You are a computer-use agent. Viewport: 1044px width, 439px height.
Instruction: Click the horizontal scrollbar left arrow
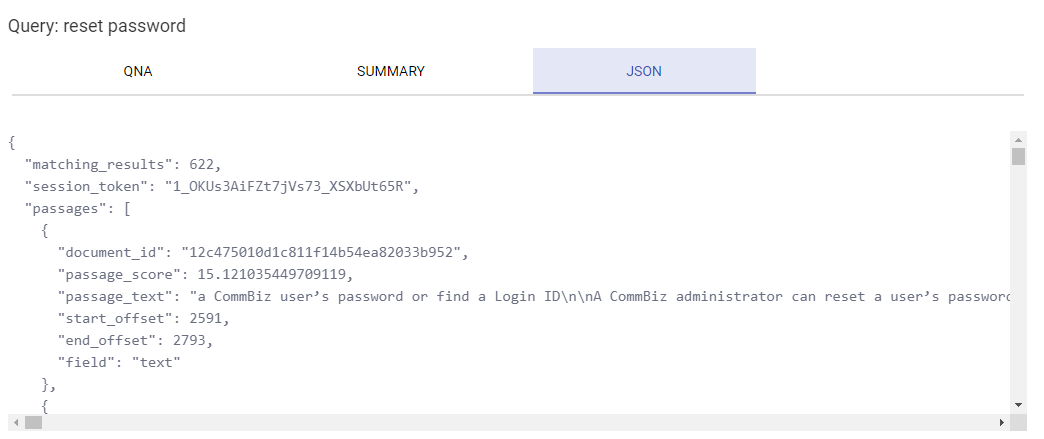(x=15, y=423)
